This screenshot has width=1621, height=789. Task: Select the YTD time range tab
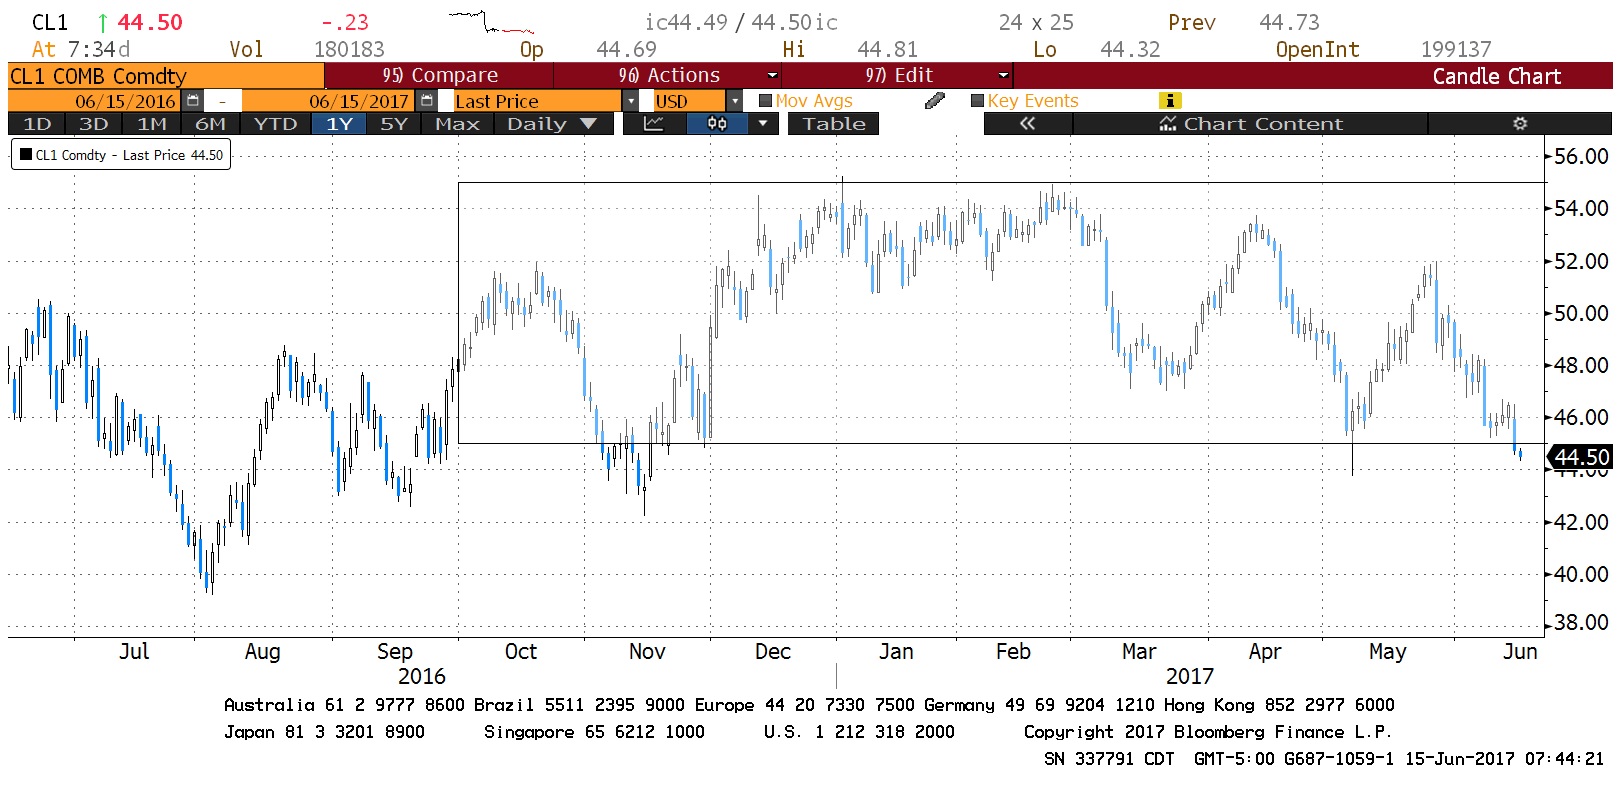[275, 124]
